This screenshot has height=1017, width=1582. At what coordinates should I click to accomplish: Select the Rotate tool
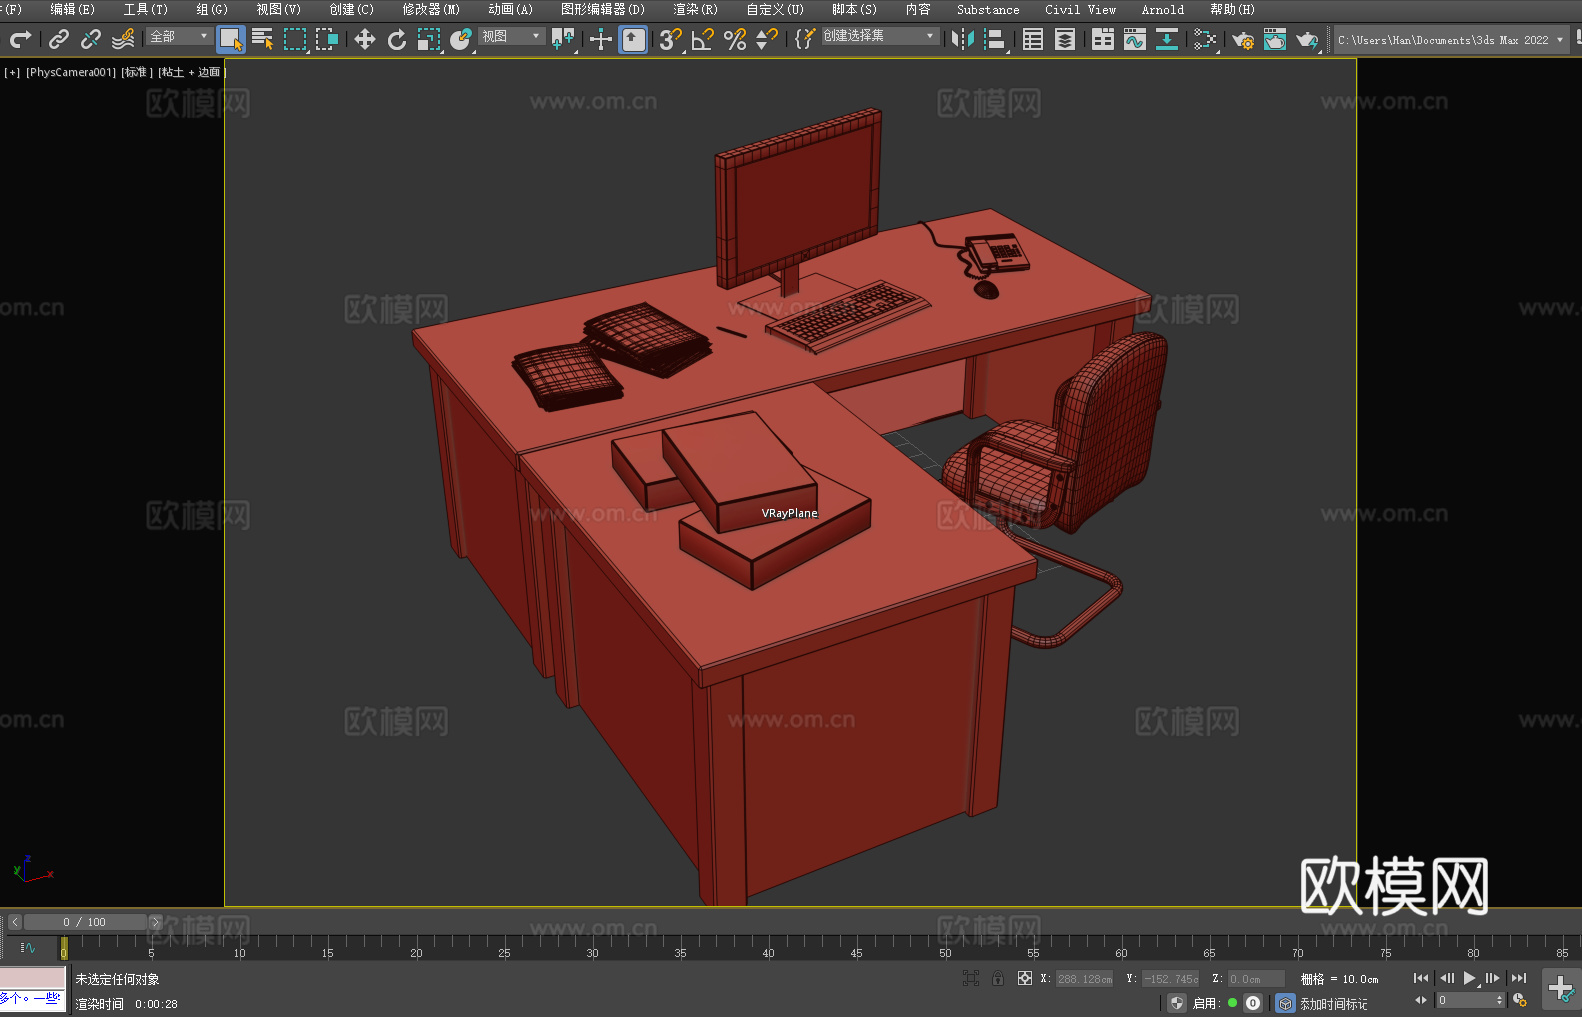pyautogui.click(x=397, y=39)
